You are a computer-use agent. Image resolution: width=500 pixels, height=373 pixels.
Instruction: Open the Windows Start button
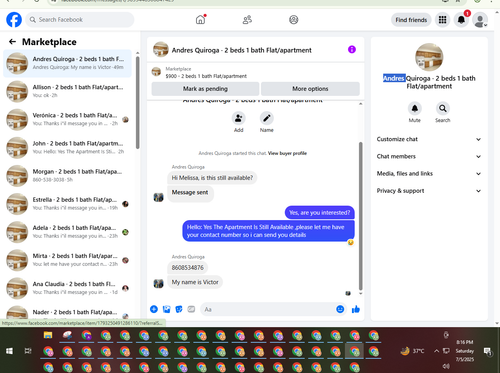pyautogui.click(x=9, y=351)
